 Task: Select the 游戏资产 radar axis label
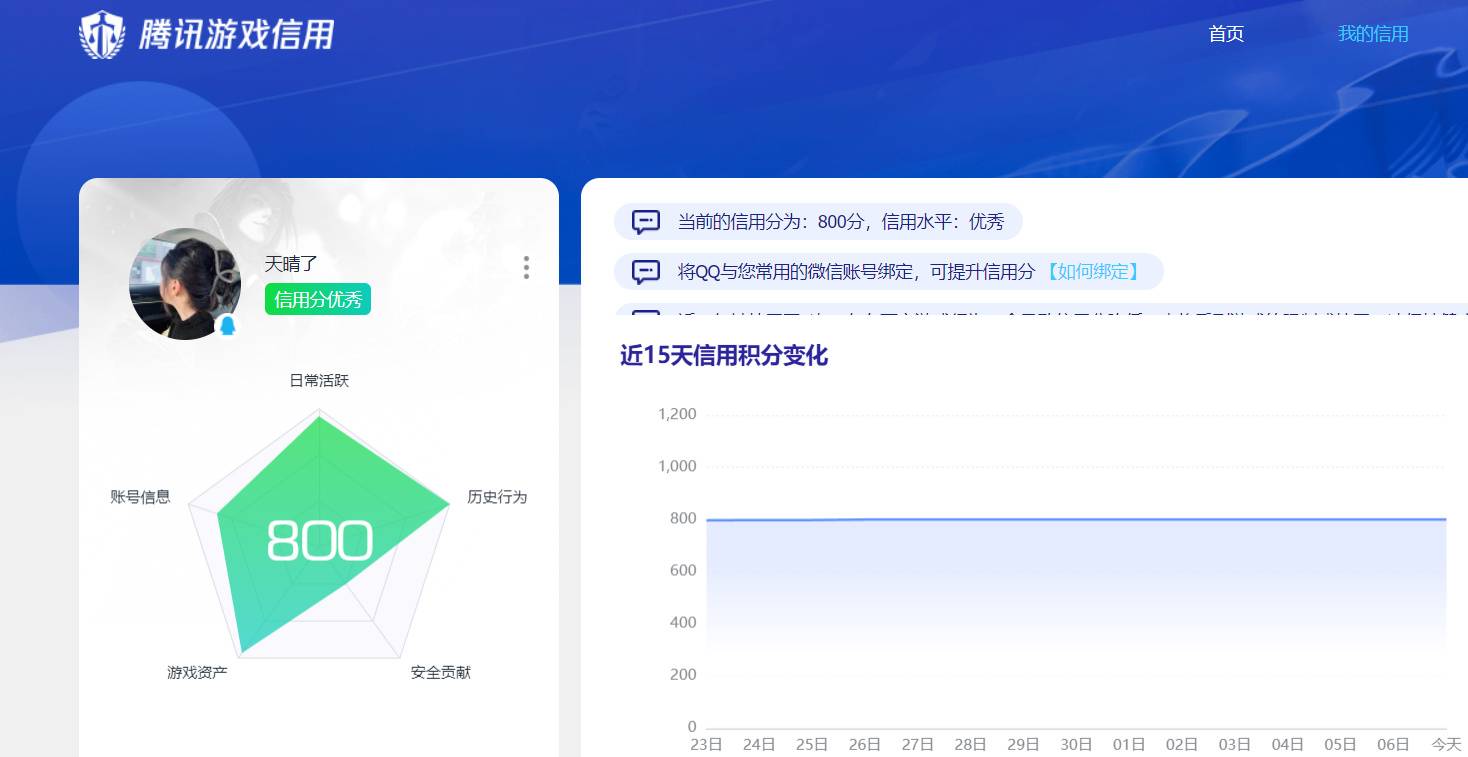[197, 672]
